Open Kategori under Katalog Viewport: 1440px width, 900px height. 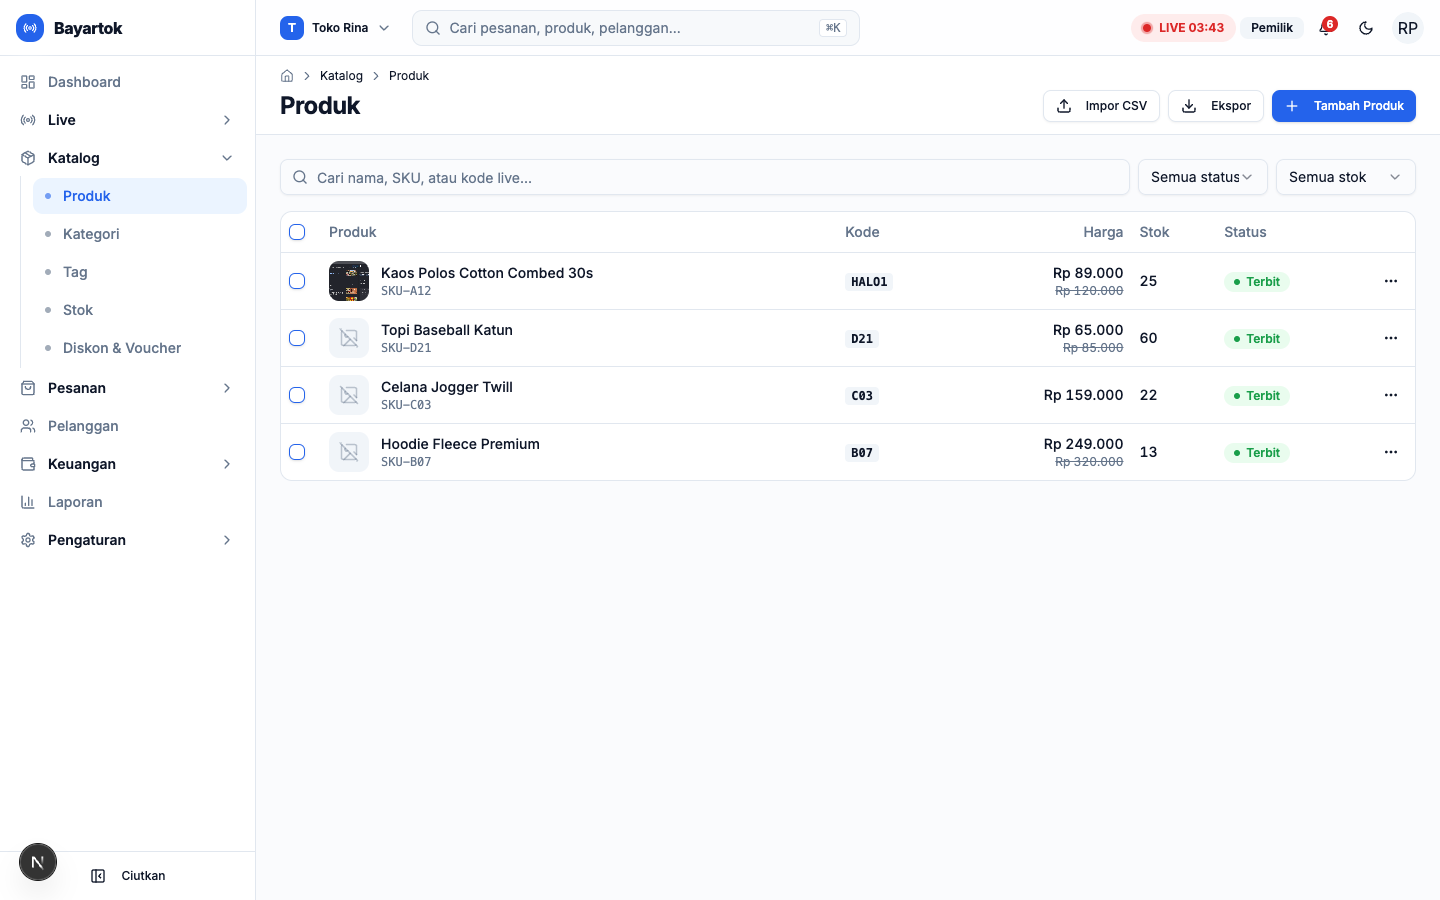click(x=140, y=234)
